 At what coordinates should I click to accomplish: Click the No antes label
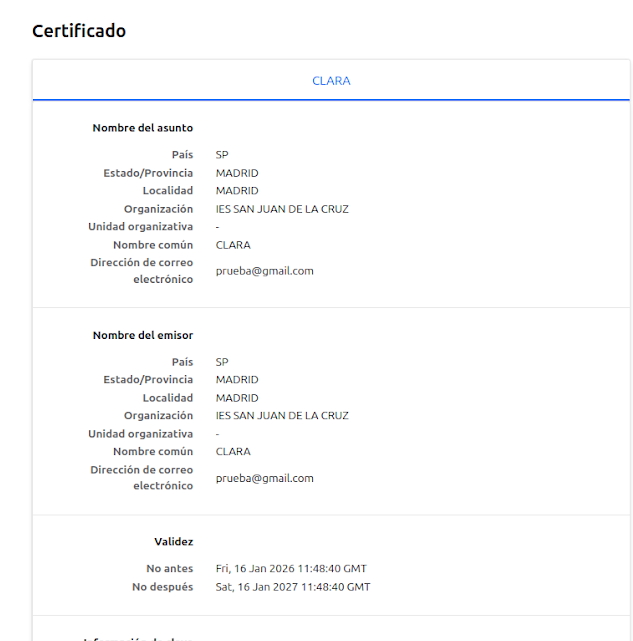(x=169, y=568)
